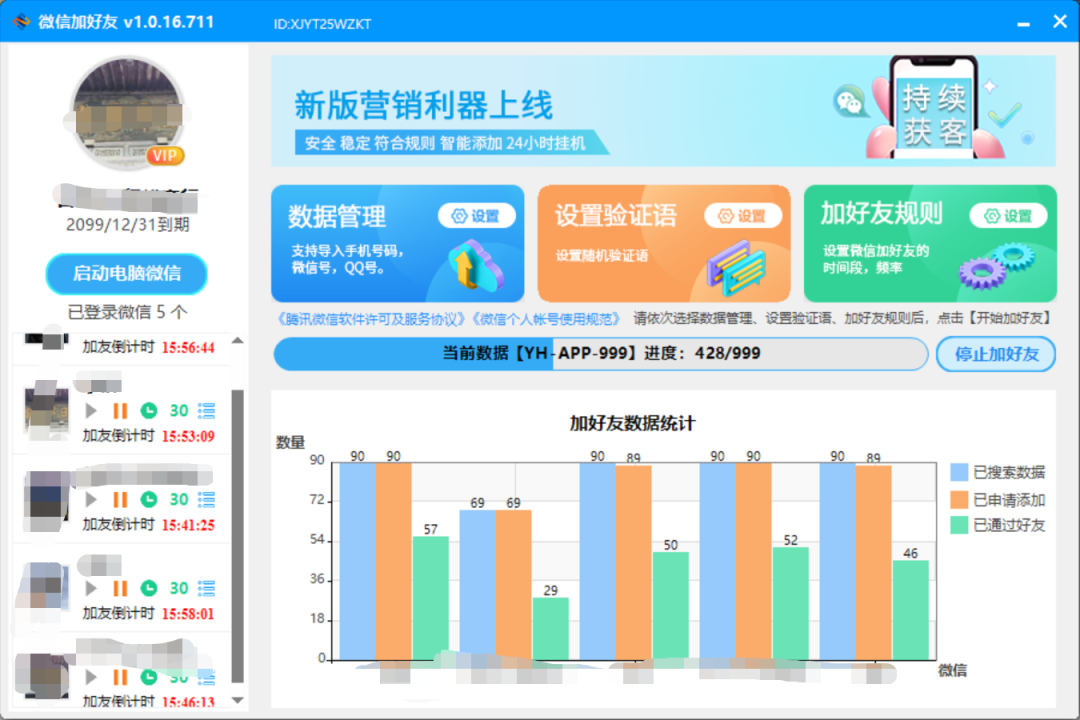Click the 2099/12/31到期 expiry text
Viewport: 1080px width, 720px height.
(127, 225)
